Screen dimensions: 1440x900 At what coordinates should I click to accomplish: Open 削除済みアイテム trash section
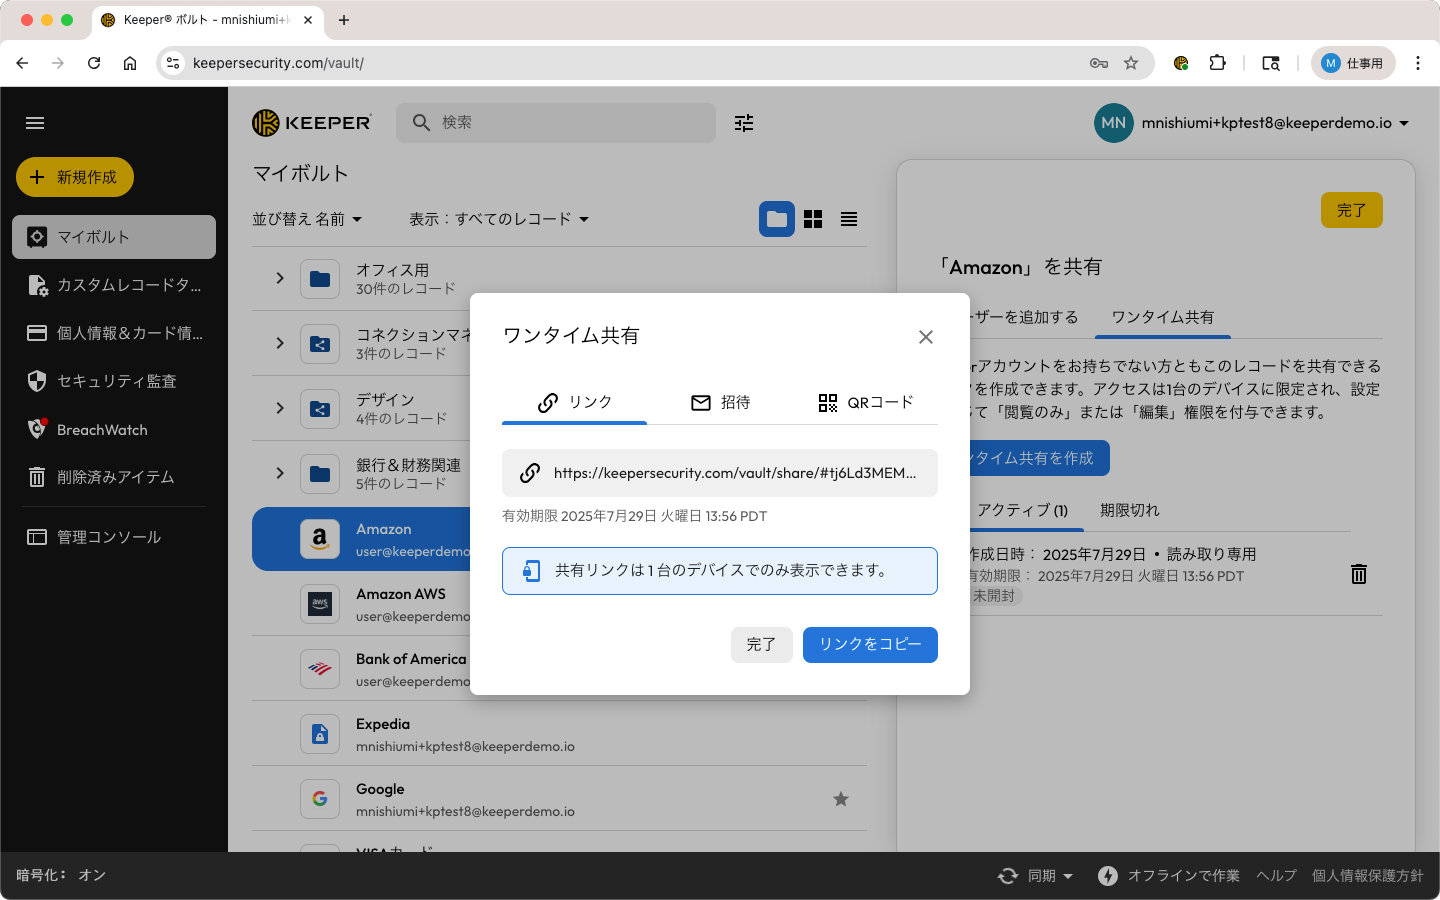click(115, 477)
